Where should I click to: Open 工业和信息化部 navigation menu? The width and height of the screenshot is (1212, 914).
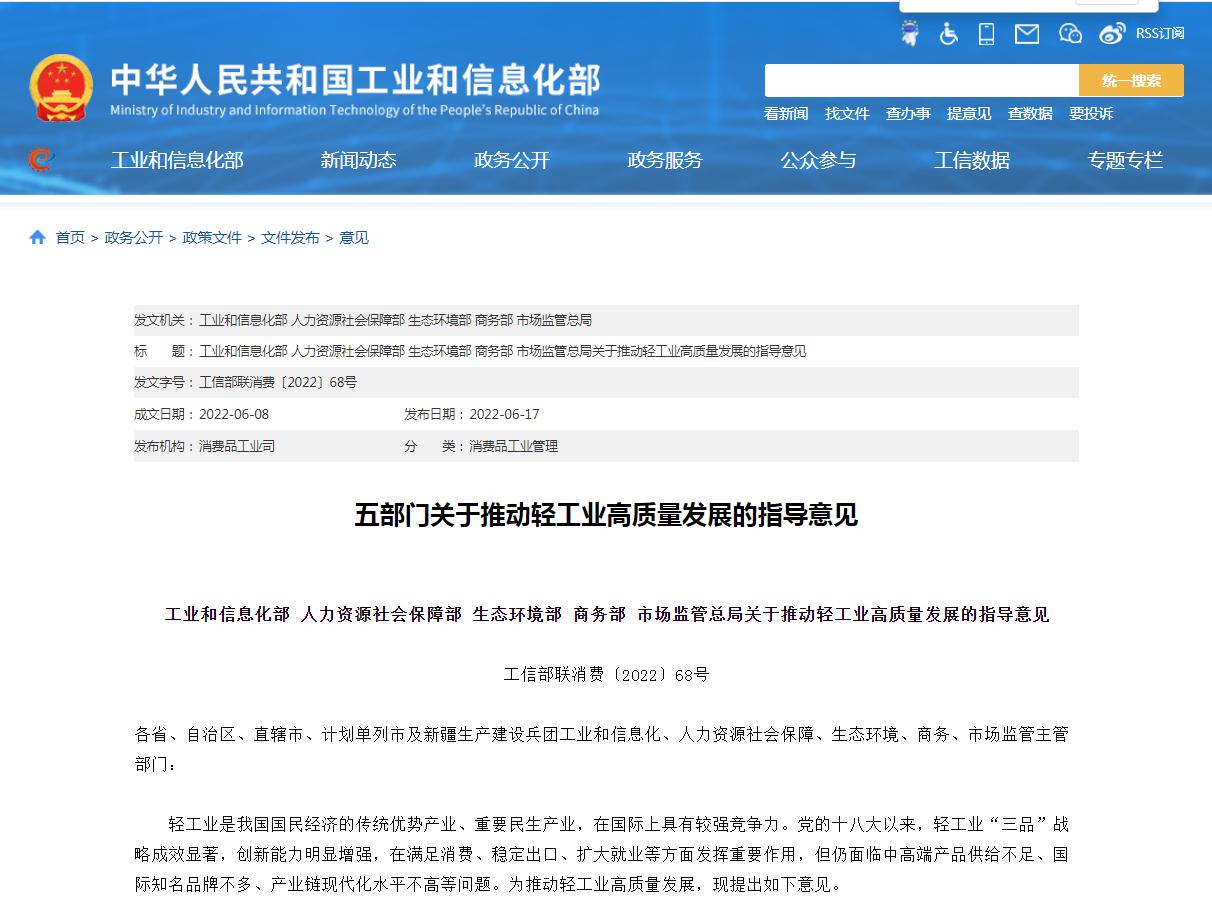(x=177, y=160)
